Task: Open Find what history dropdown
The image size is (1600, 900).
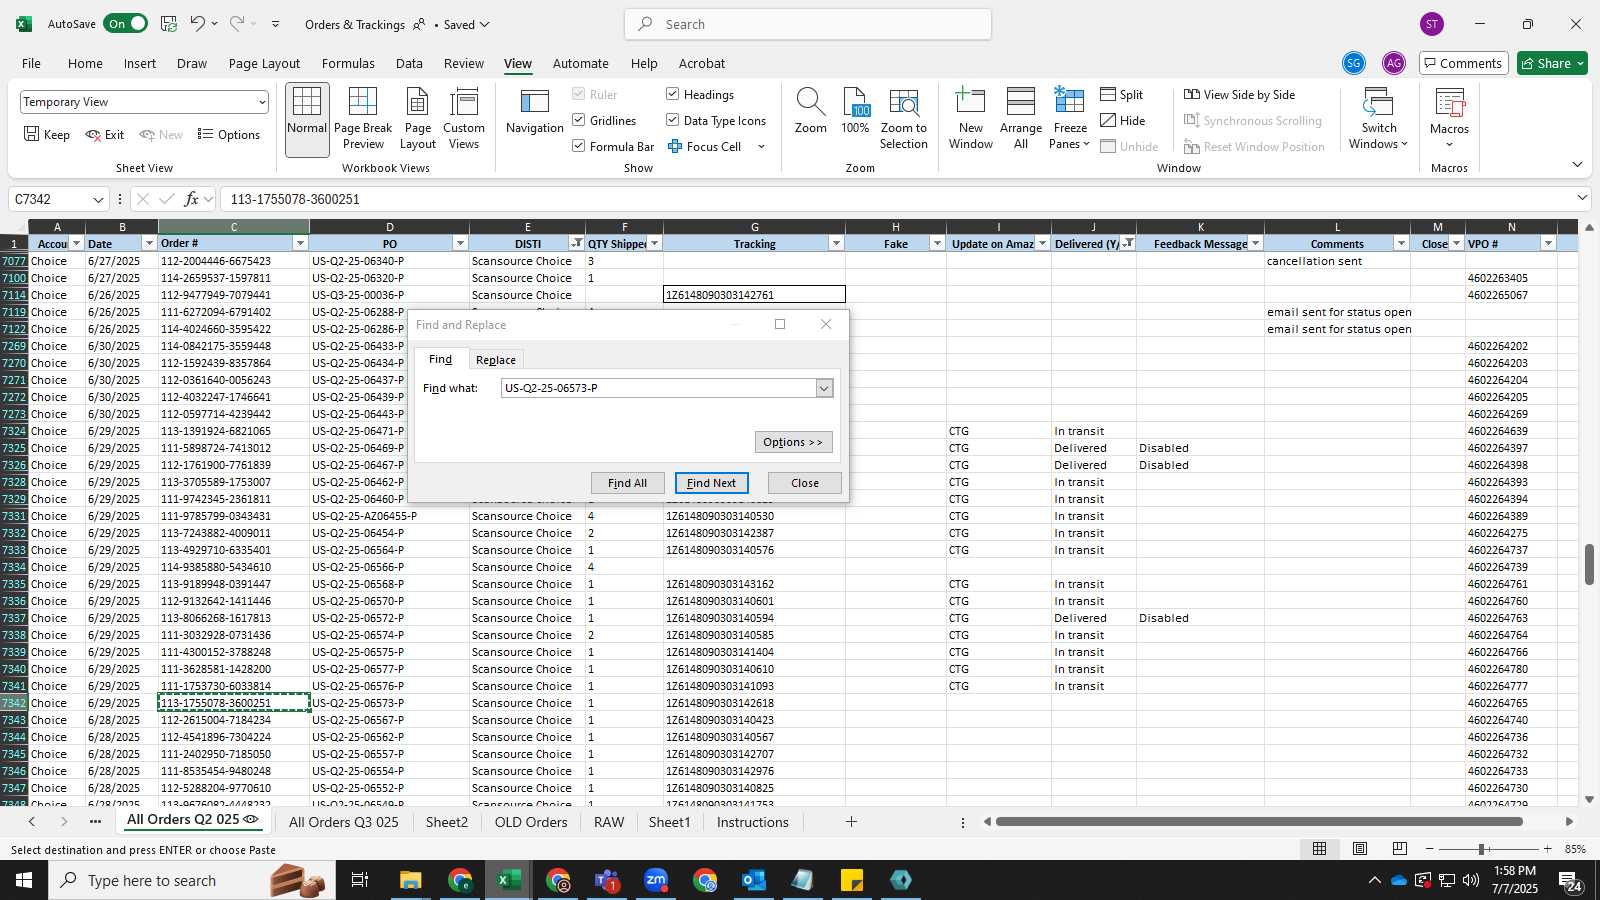Action: pyautogui.click(x=824, y=388)
